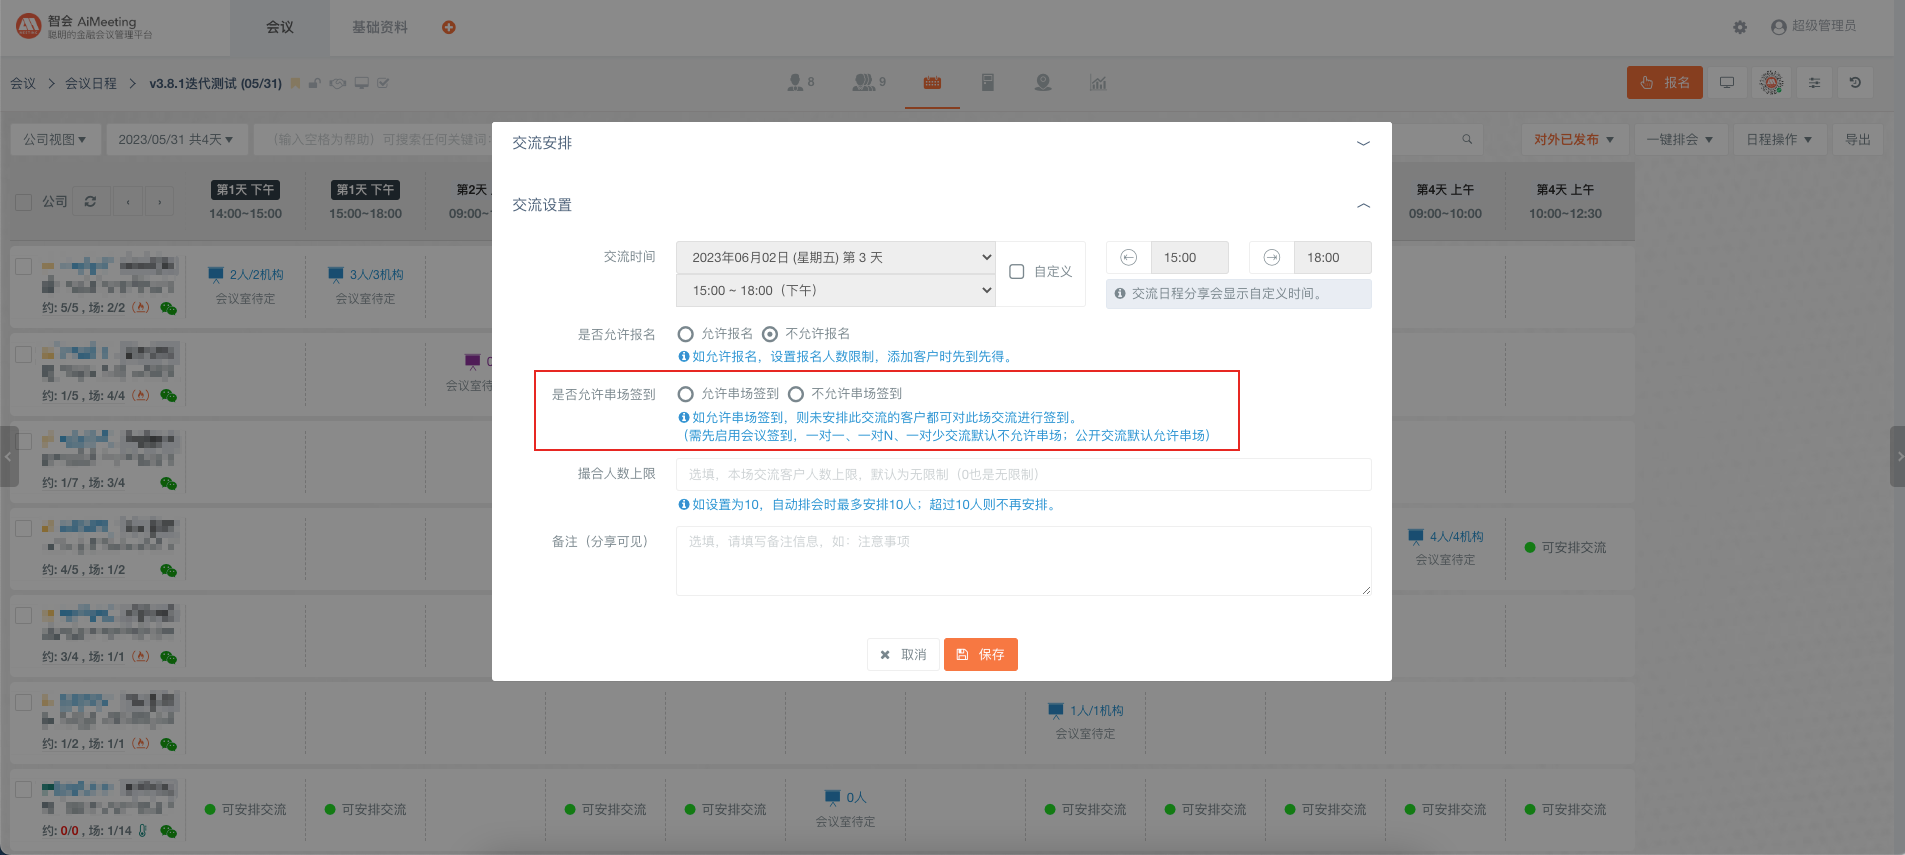This screenshot has width=1905, height=855.
Task: Click the QR code icon near 报名
Action: pos(1771,83)
